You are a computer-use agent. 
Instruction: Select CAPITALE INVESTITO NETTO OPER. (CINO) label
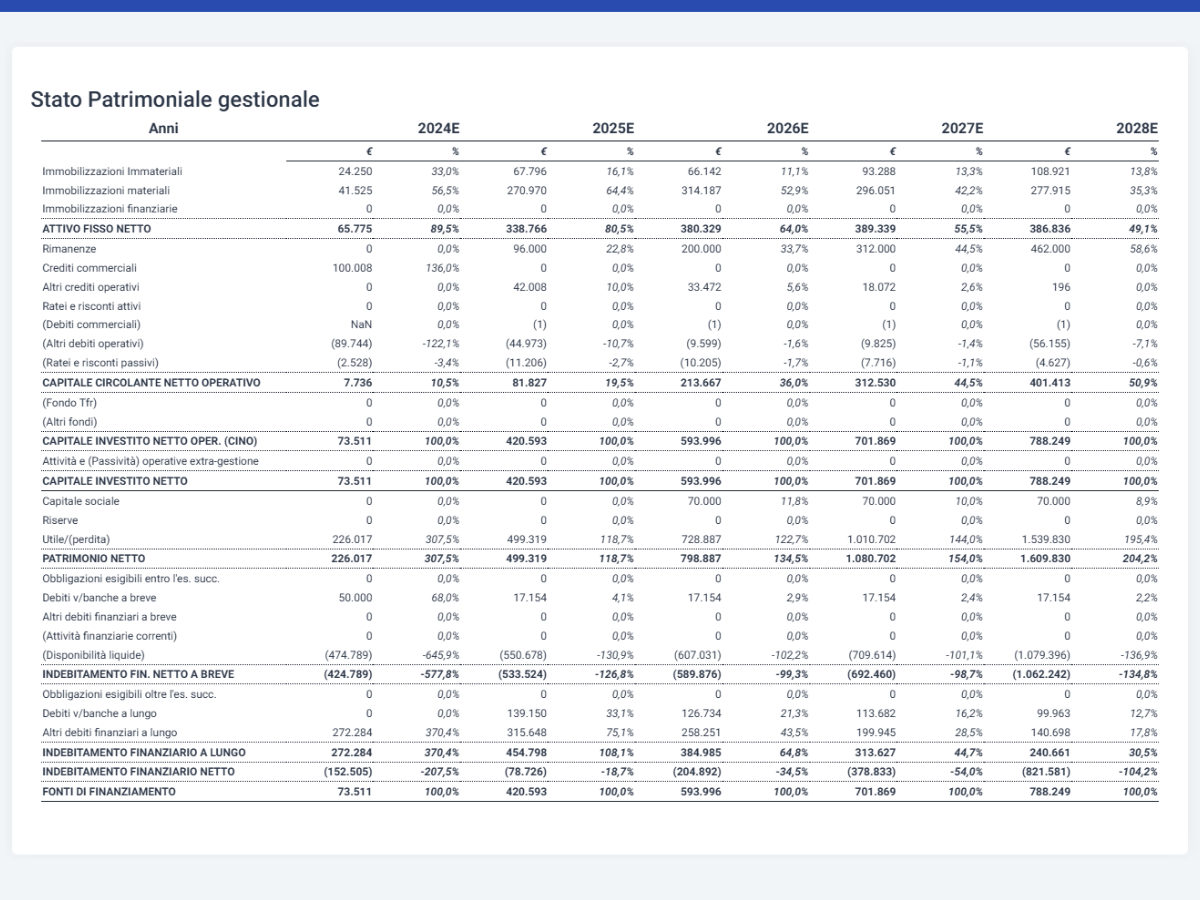[151, 441]
